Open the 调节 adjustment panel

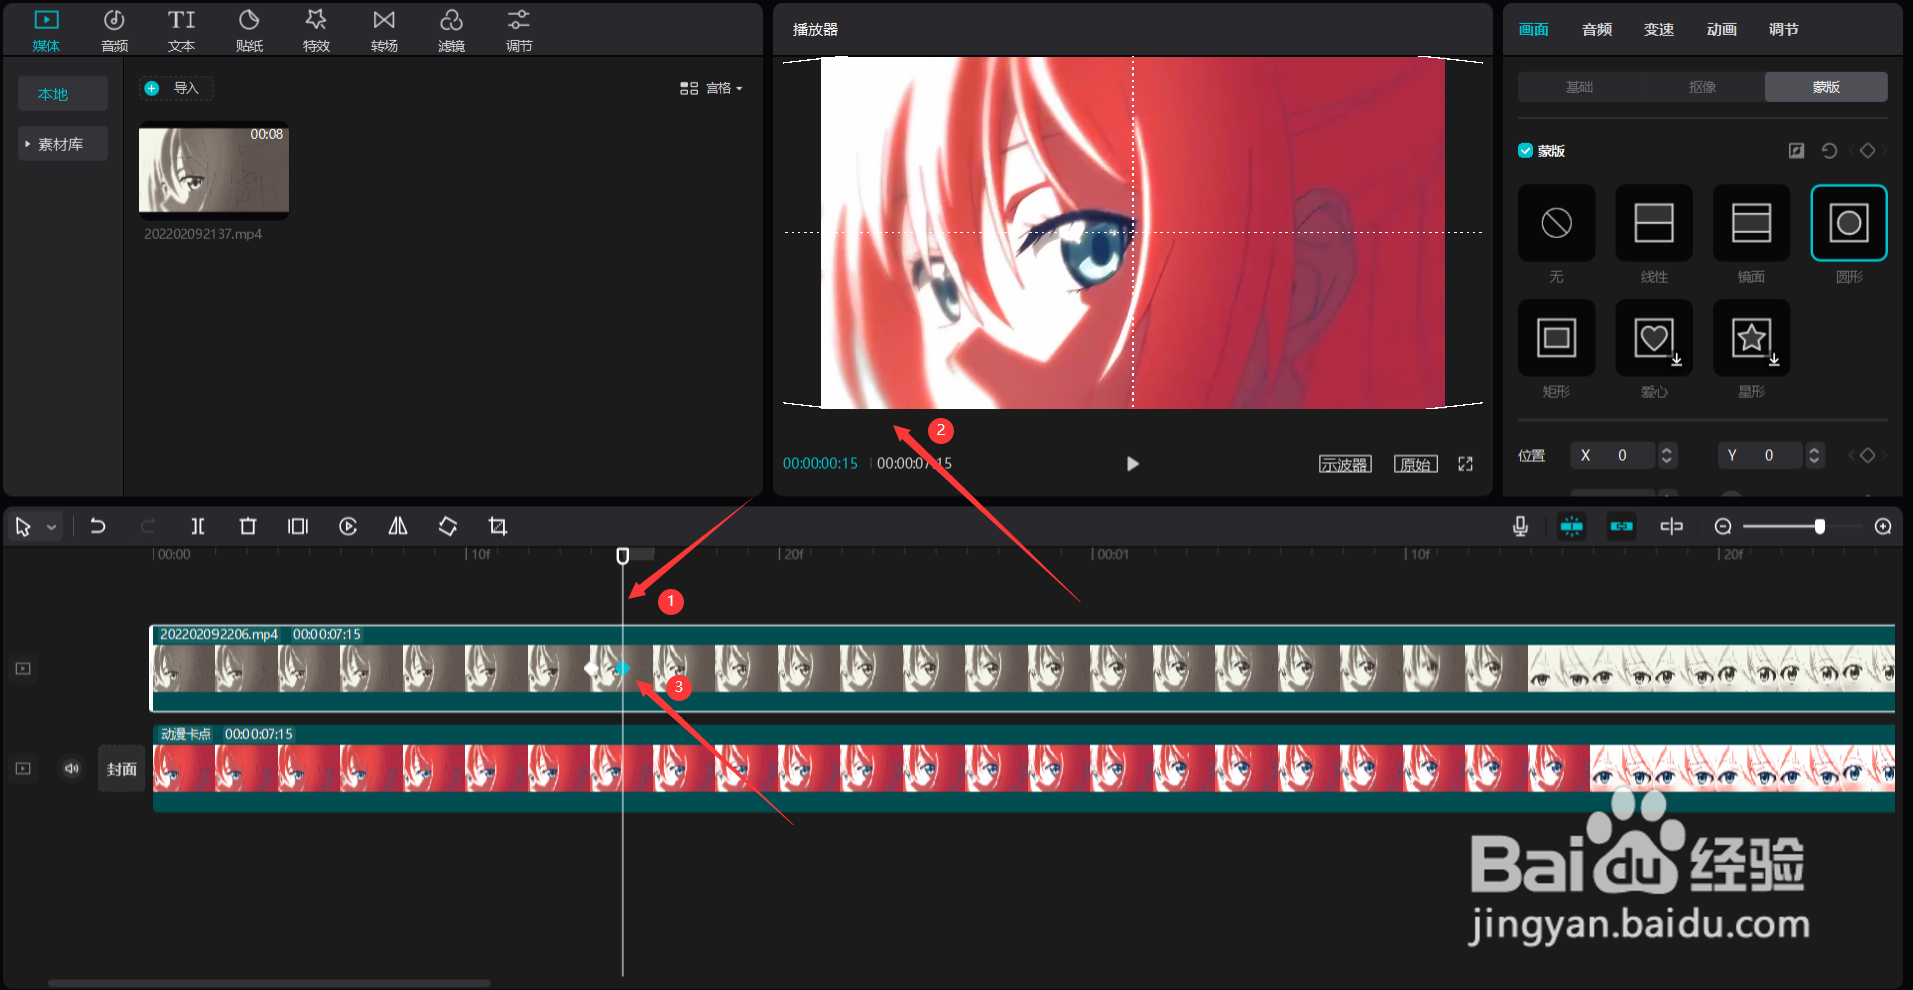click(519, 30)
